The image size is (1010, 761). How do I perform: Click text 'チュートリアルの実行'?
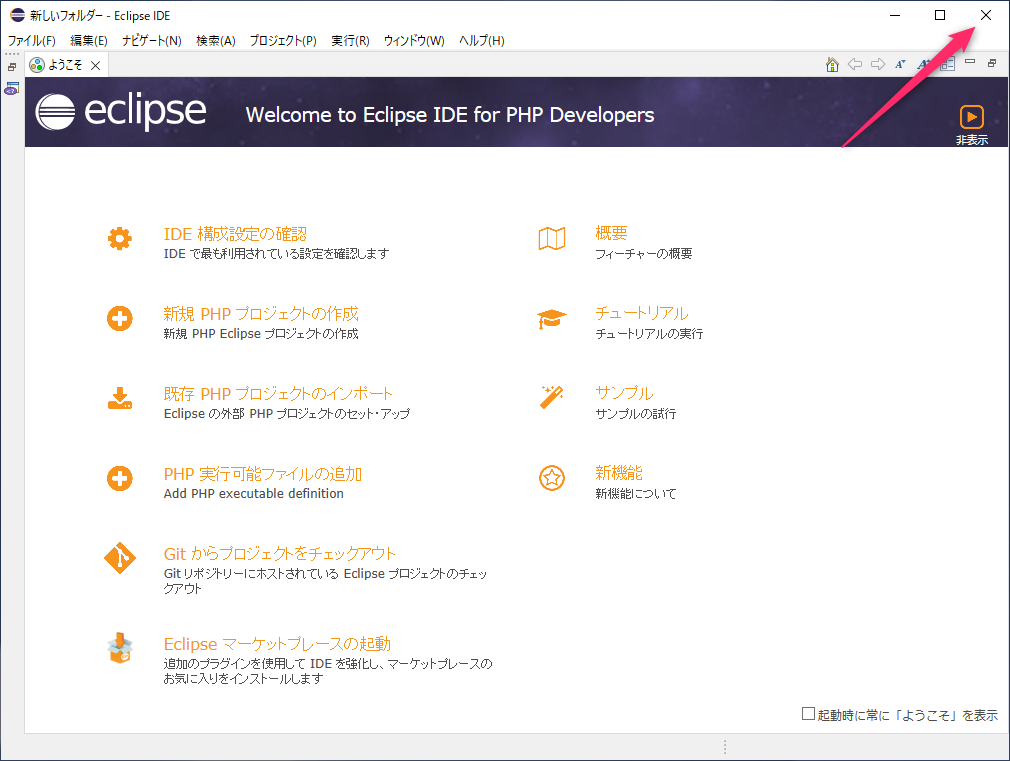pos(649,334)
